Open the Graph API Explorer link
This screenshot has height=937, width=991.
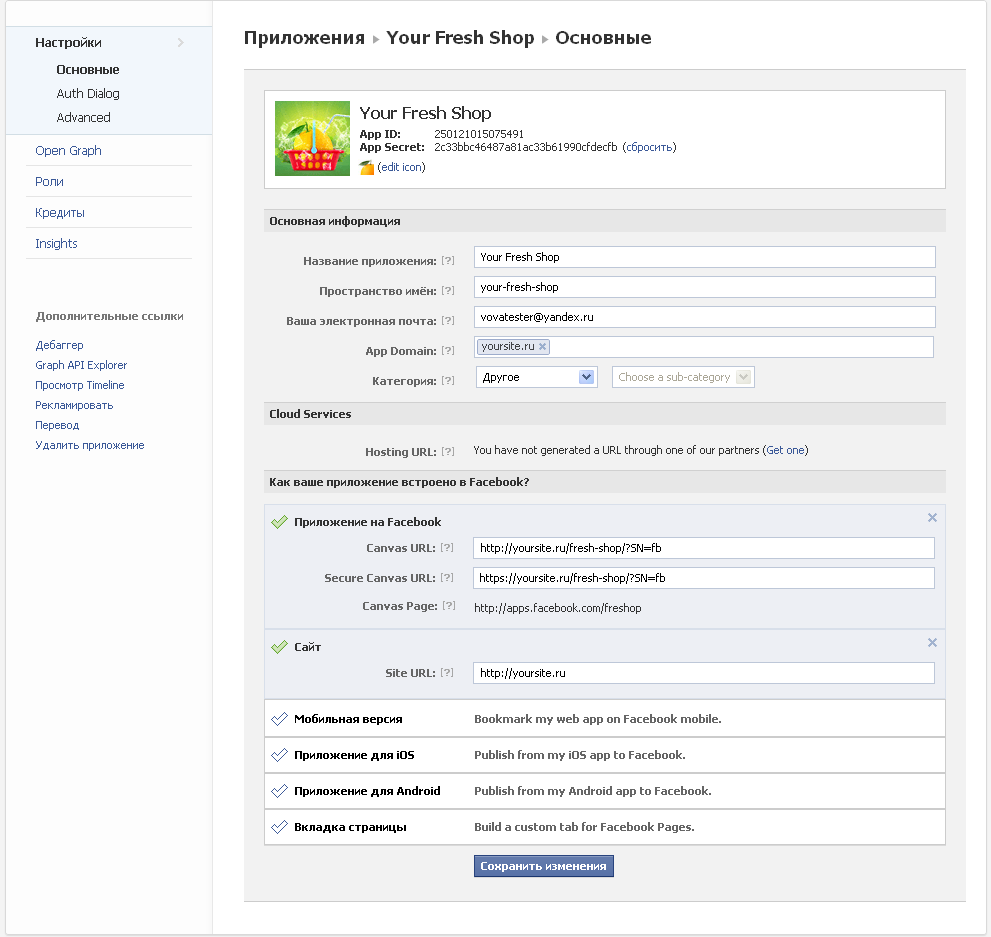[81, 365]
